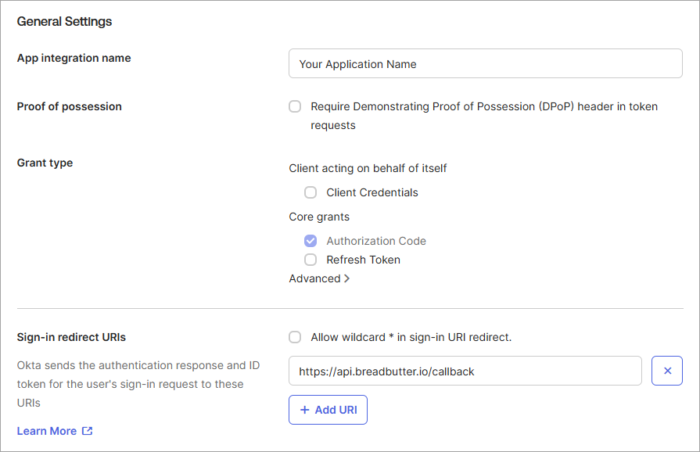Remove the callback URI with X button
The image size is (700, 452).
pyautogui.click(x=667, y=371)
